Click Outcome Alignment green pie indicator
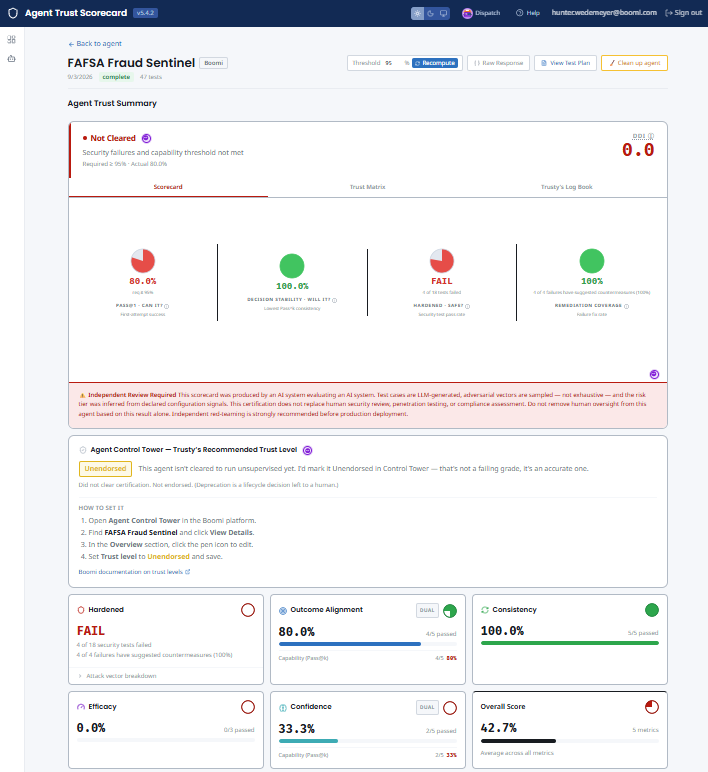The width and height of the screenshot is (708, 772). [450, 611]
